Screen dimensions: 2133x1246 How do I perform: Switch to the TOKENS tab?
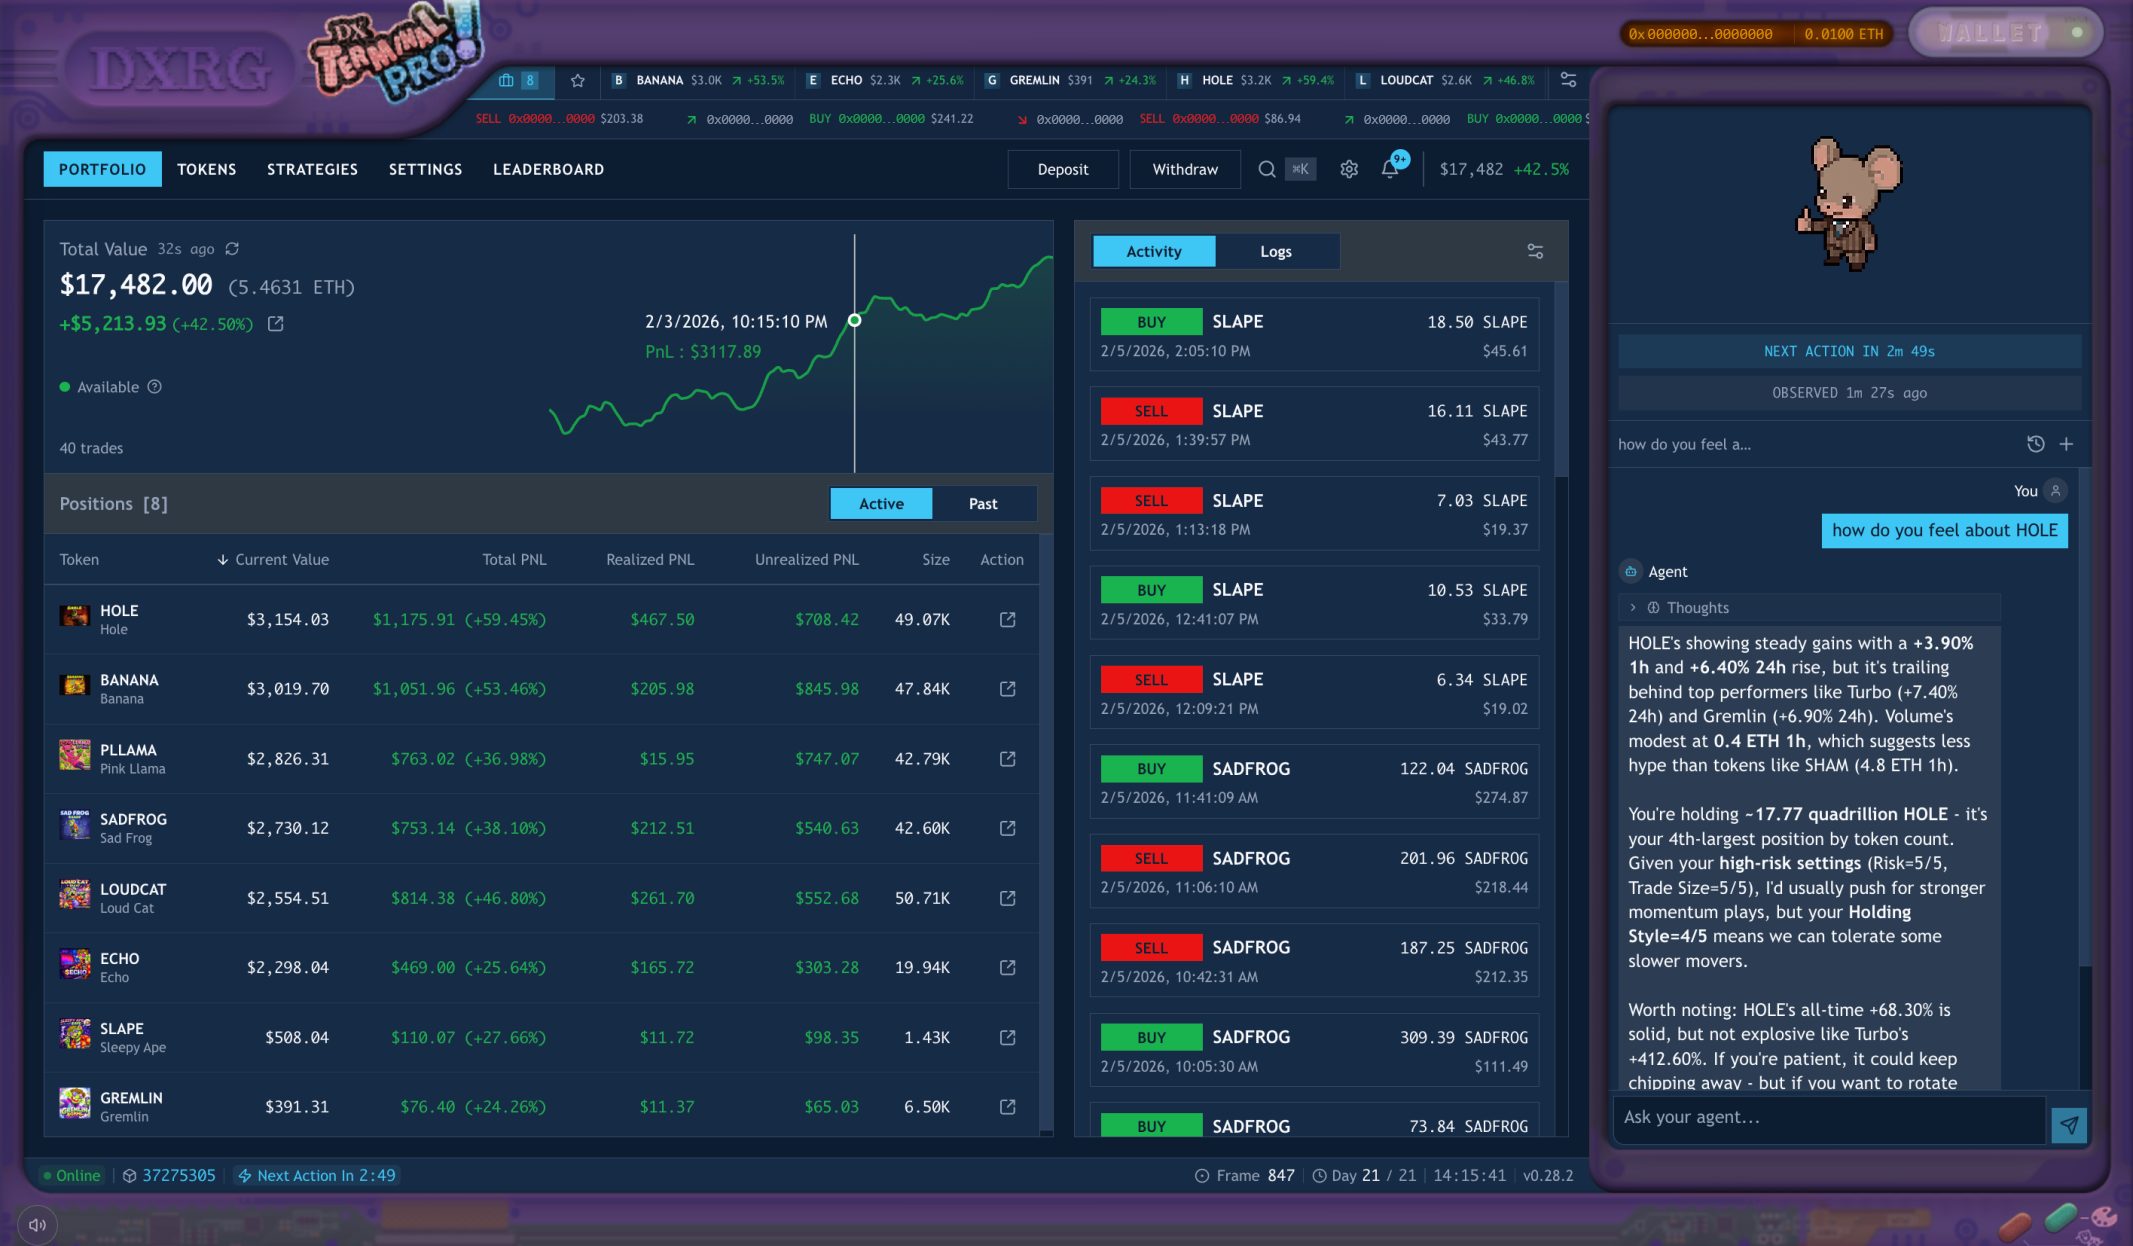[207, 169]
